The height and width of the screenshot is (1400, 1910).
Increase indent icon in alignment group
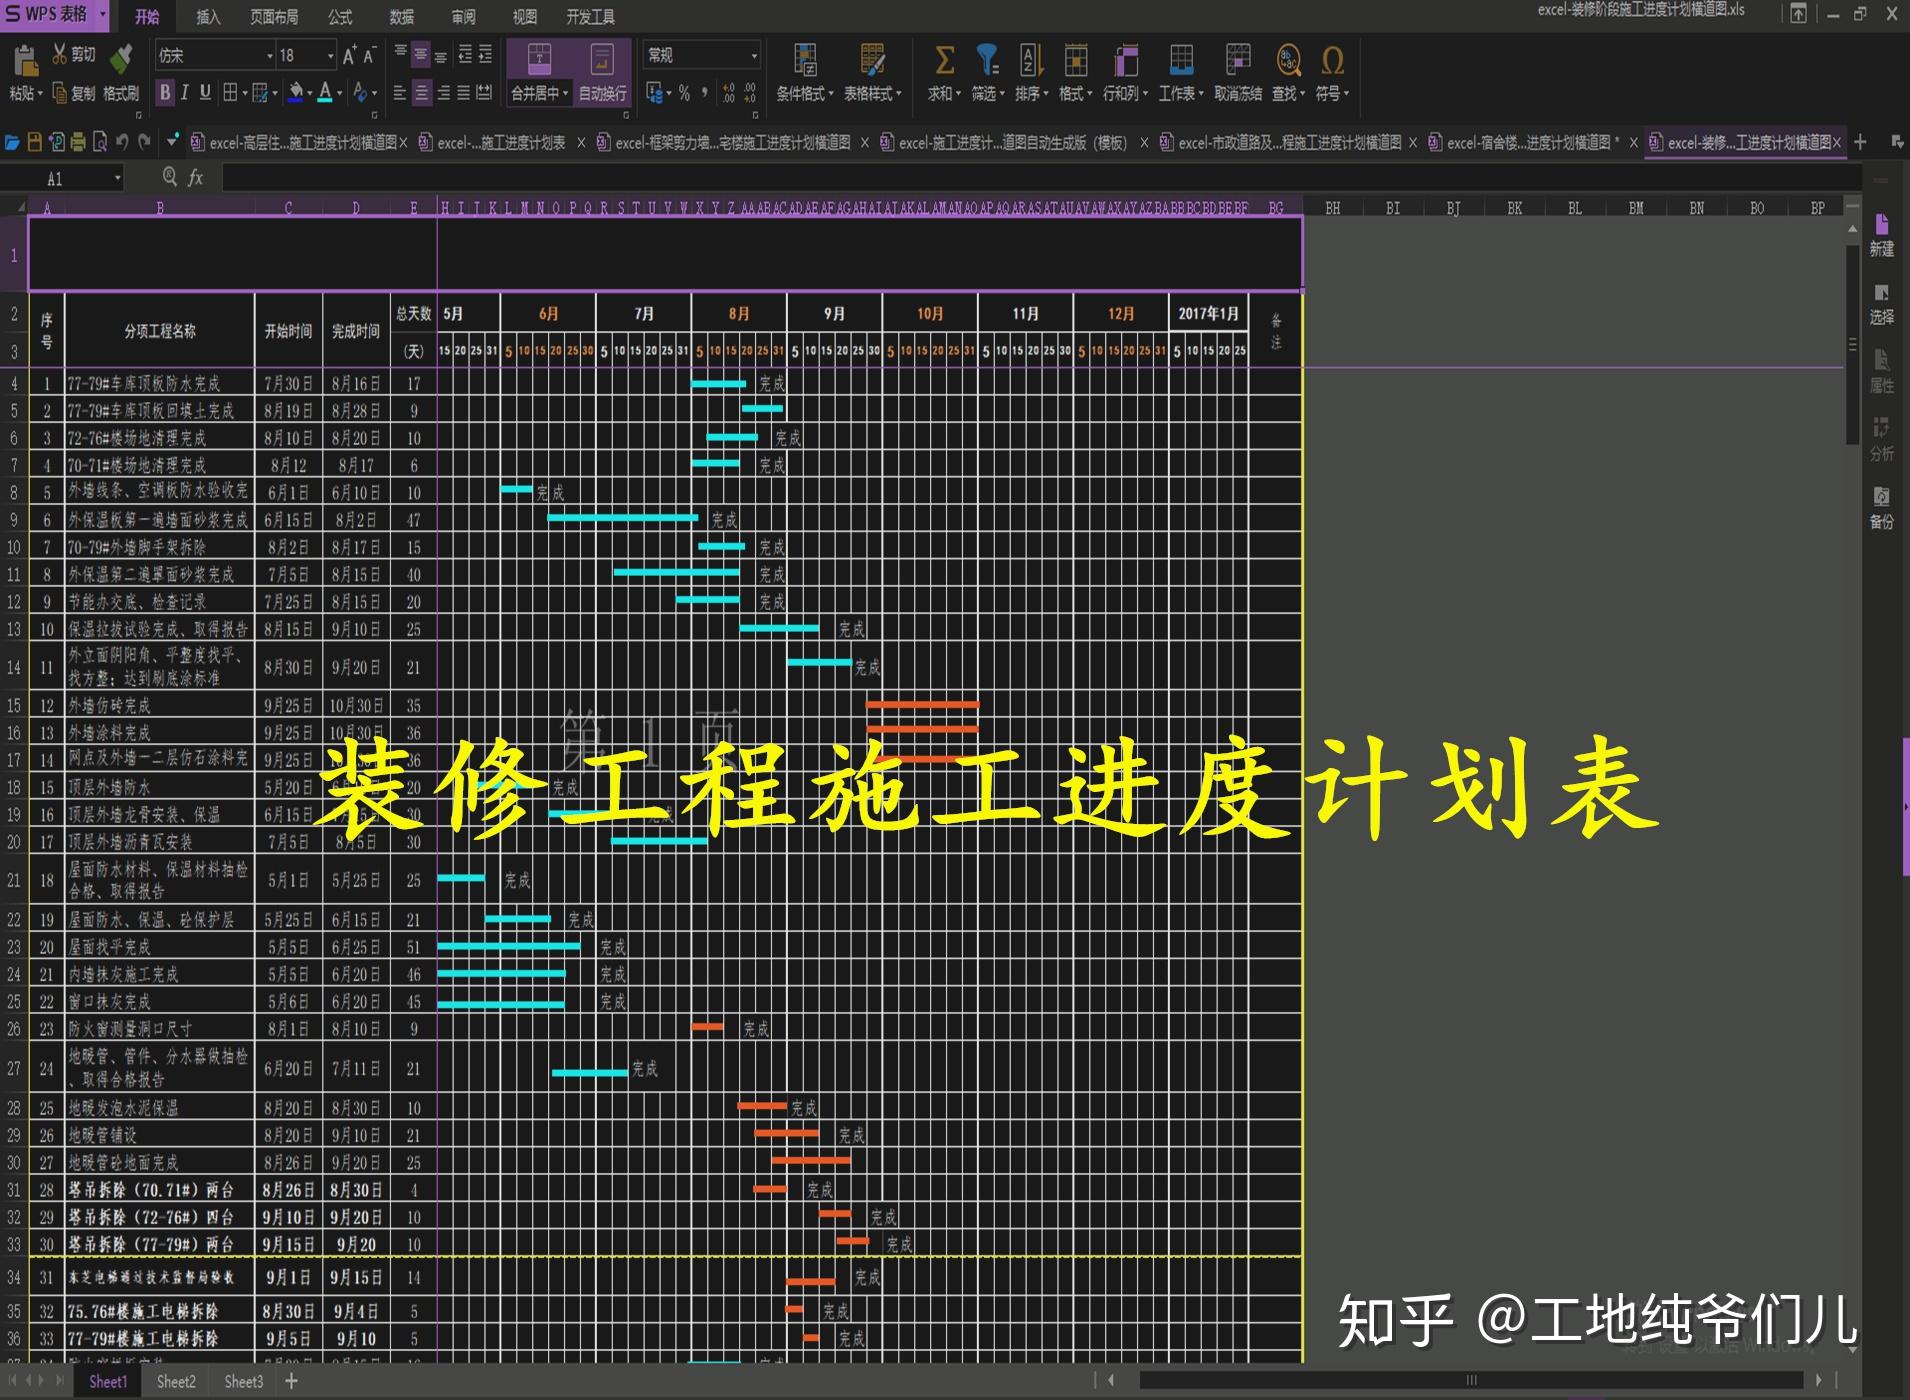pyautogui.click(x=485, y=54)
